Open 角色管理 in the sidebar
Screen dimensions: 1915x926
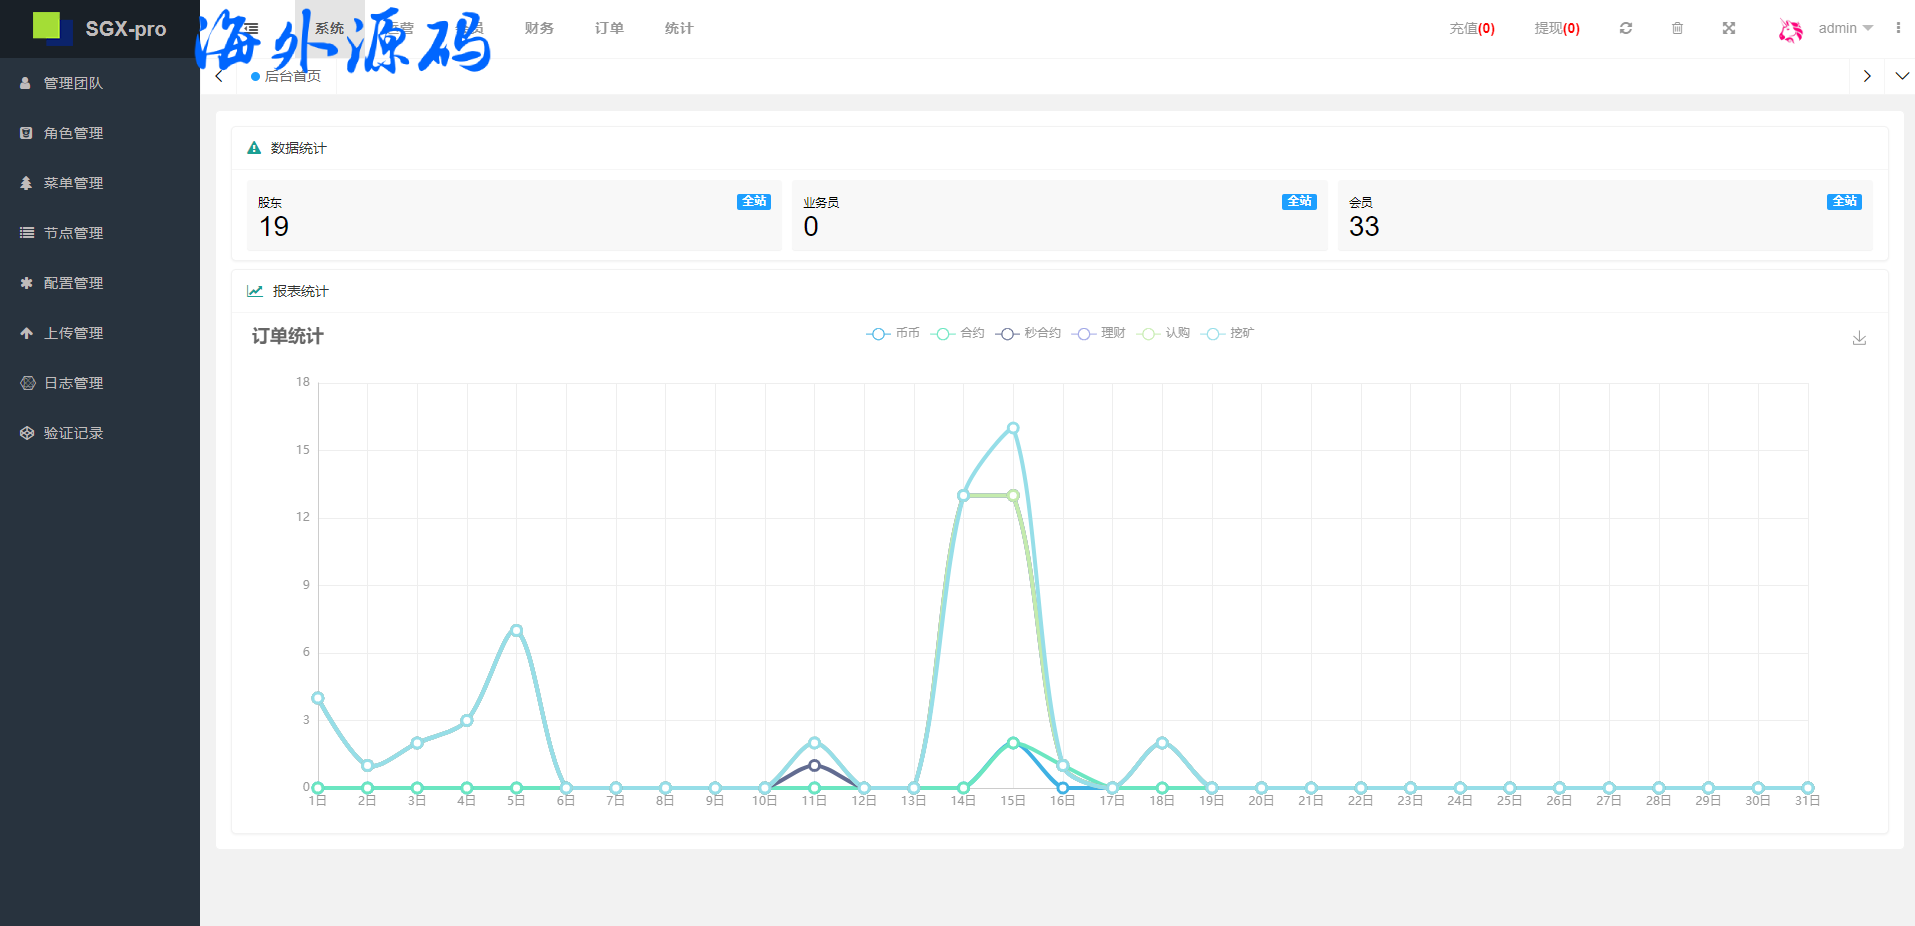point(73,133)
